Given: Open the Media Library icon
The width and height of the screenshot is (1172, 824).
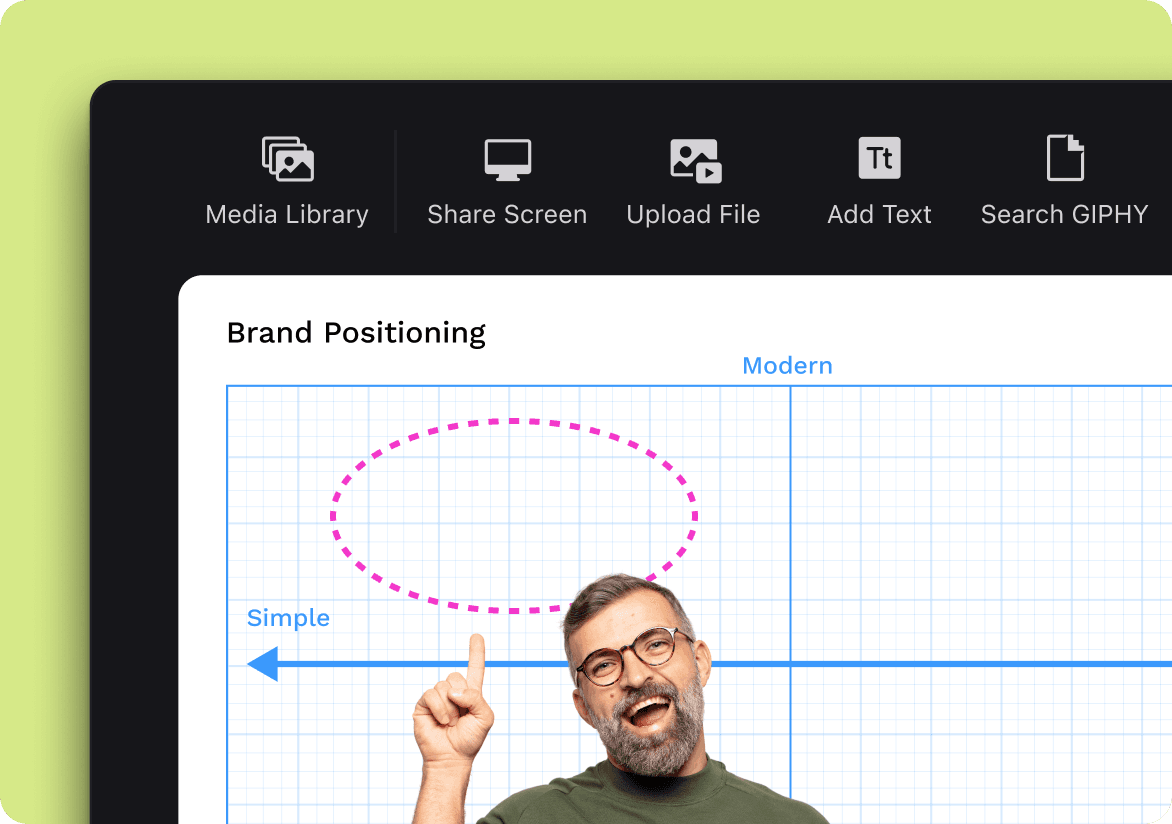Looking at the screenshot, I should (x=288, y=159).
